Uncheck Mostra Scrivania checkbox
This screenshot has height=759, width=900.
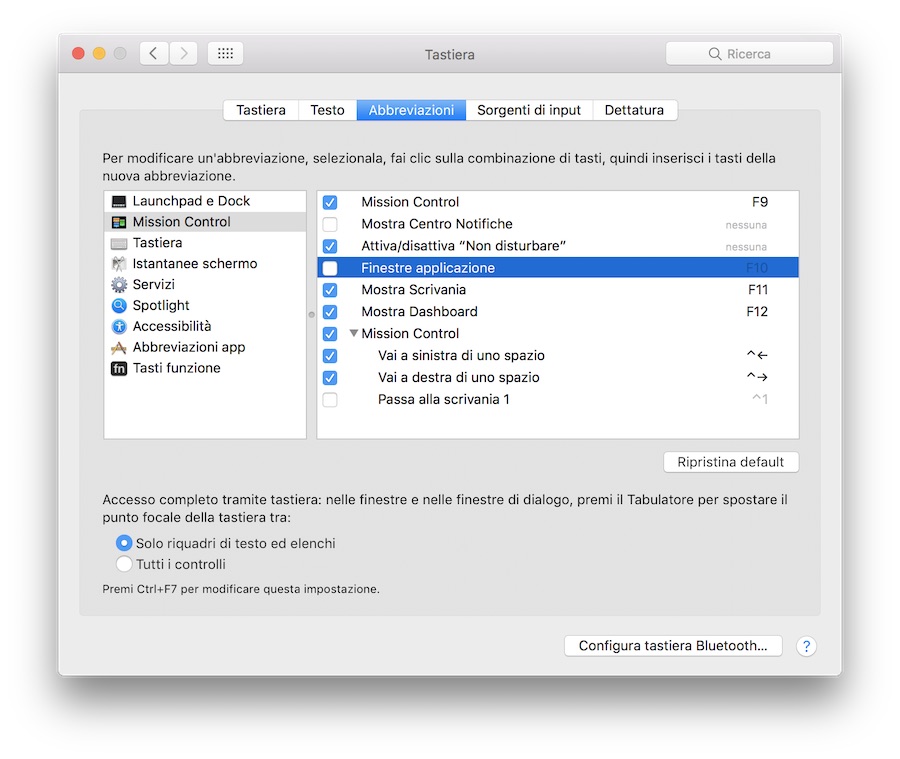(x=330, y=290)
